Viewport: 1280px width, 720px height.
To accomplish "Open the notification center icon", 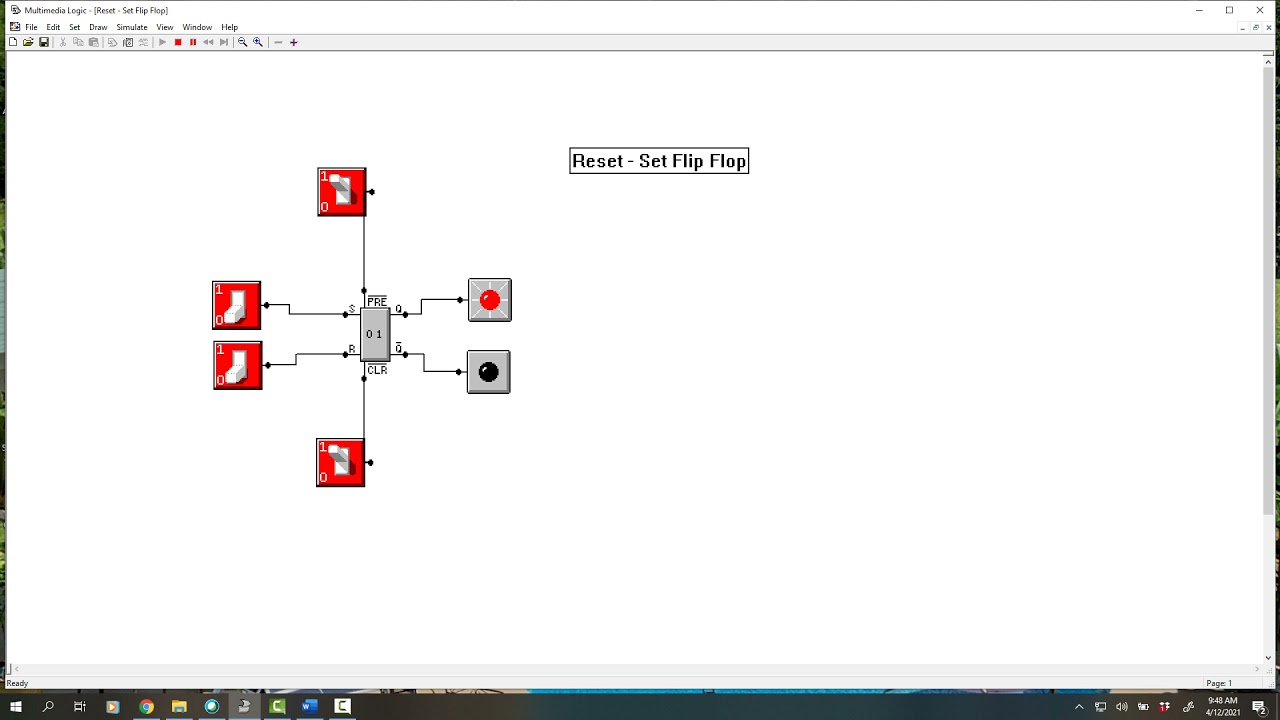I will coord(1259,707).
